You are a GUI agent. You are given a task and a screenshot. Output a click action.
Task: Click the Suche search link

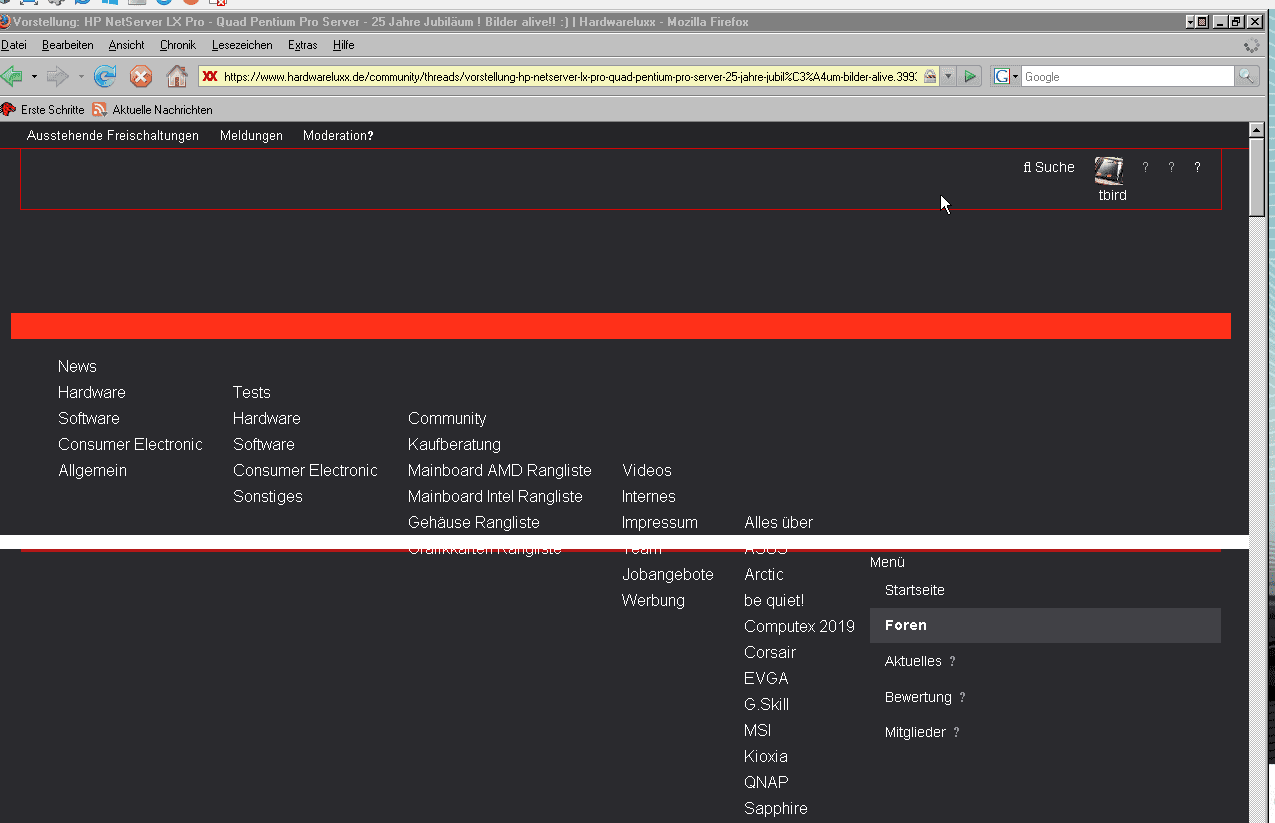(1049, 167)
